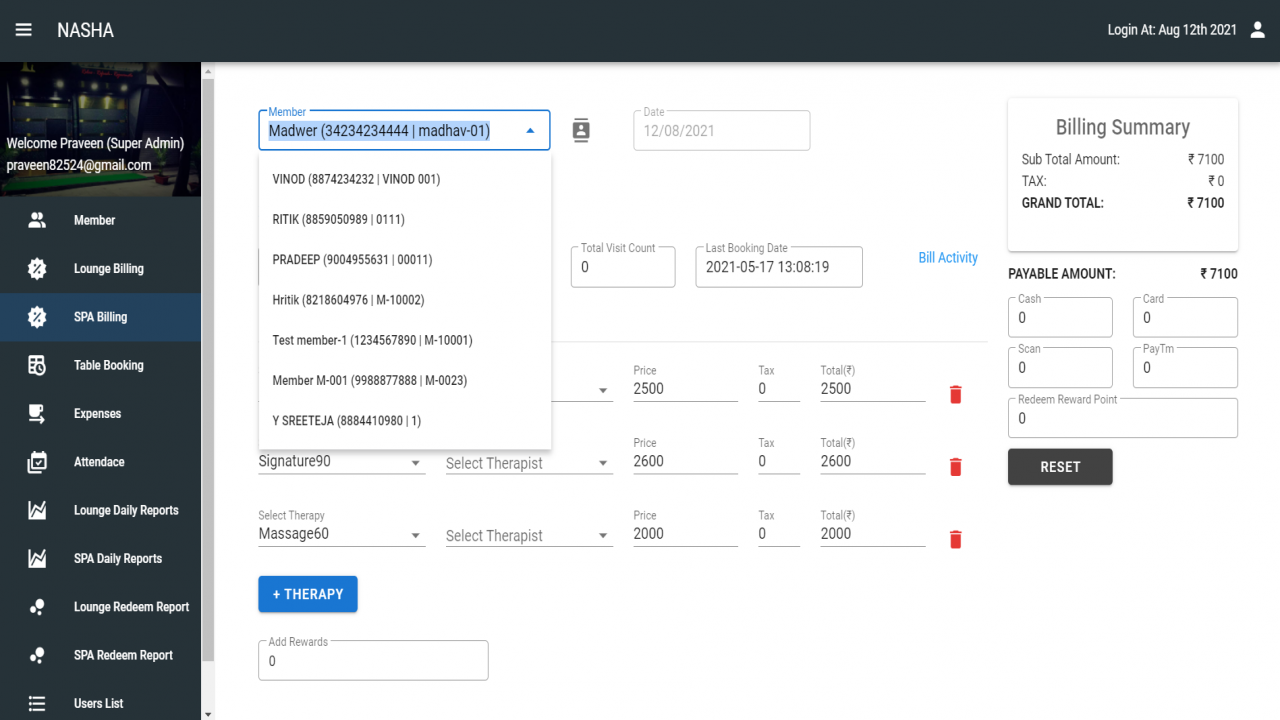Open the Bill Activity link
Screen dimensions: 1280x720
pyautogui.click(x=948, y=258)
